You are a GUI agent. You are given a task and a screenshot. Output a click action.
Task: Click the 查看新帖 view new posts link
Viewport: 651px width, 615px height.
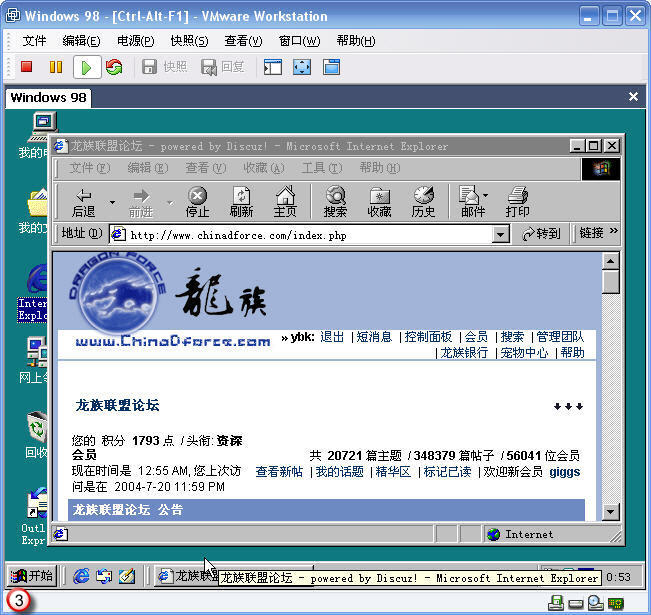pyautogui.click(x=279, y=472)
